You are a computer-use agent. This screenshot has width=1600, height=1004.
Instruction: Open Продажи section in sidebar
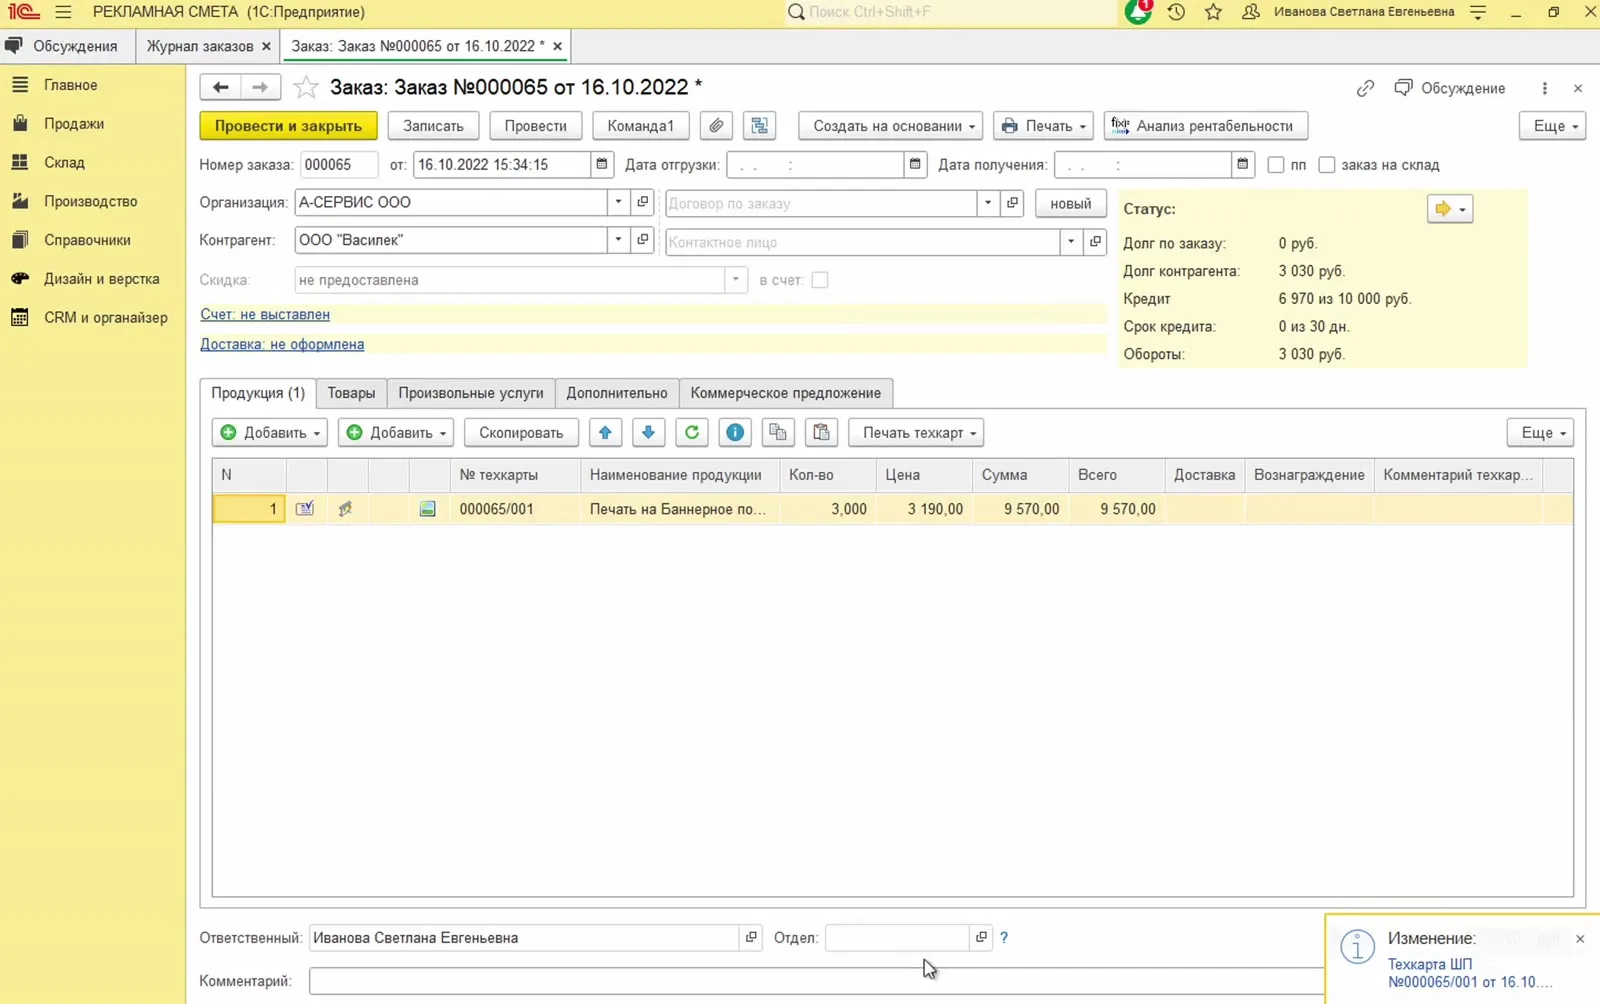tap(74, 123)
